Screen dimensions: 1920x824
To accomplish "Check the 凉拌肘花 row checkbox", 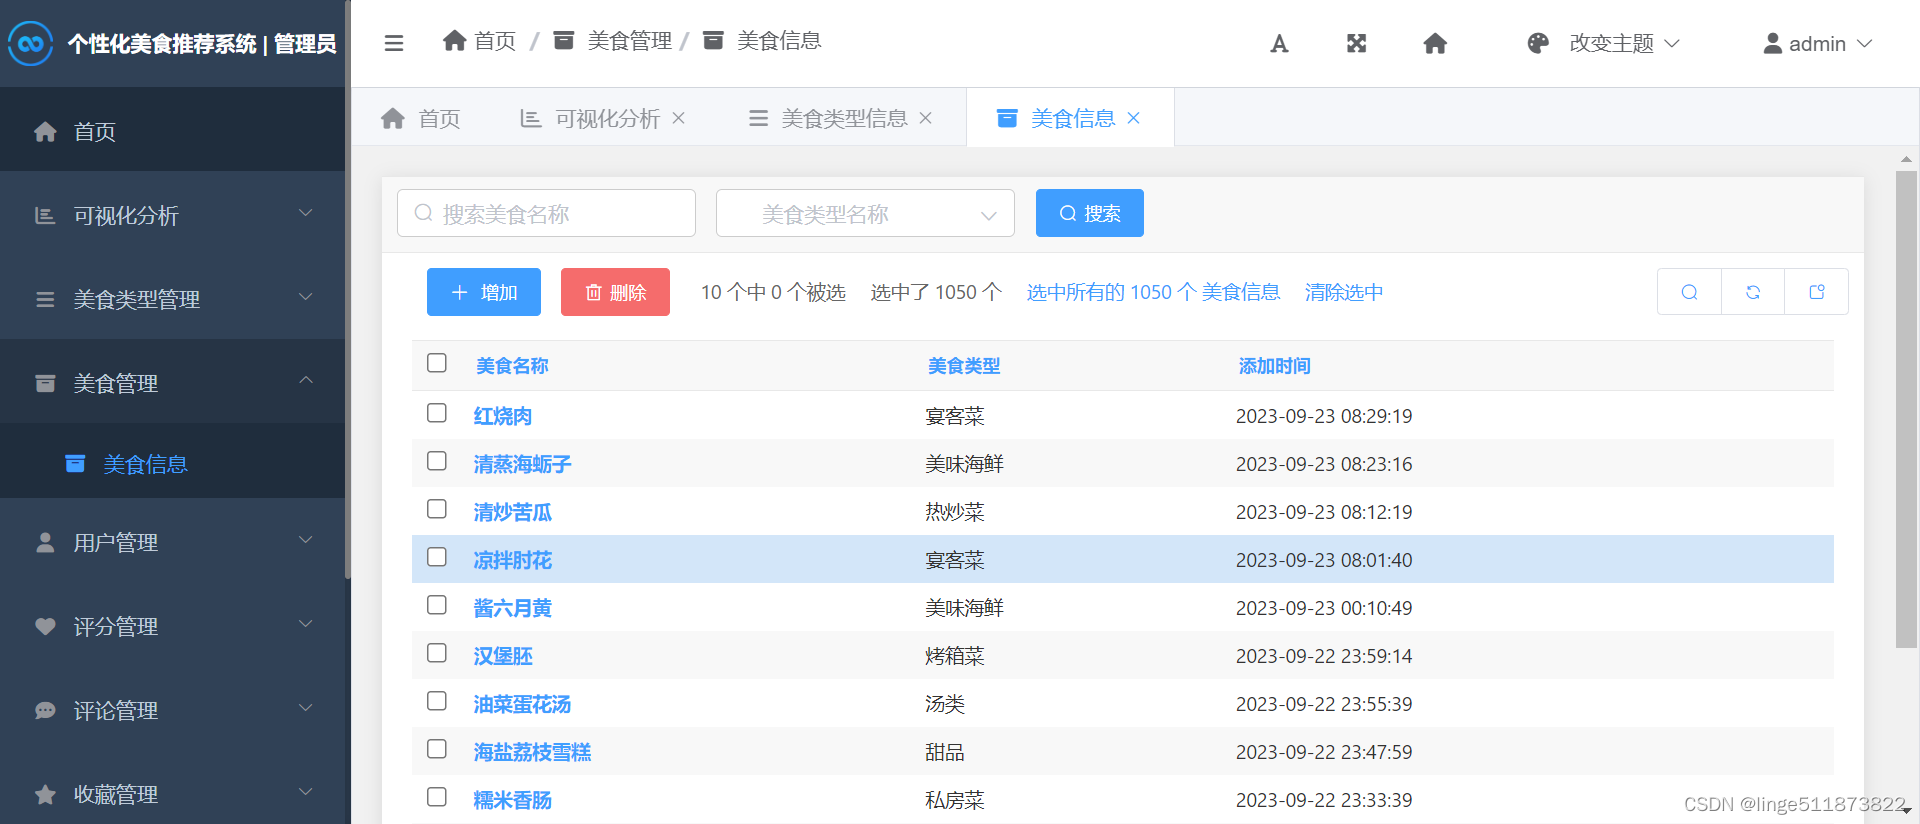I will 437,557.
